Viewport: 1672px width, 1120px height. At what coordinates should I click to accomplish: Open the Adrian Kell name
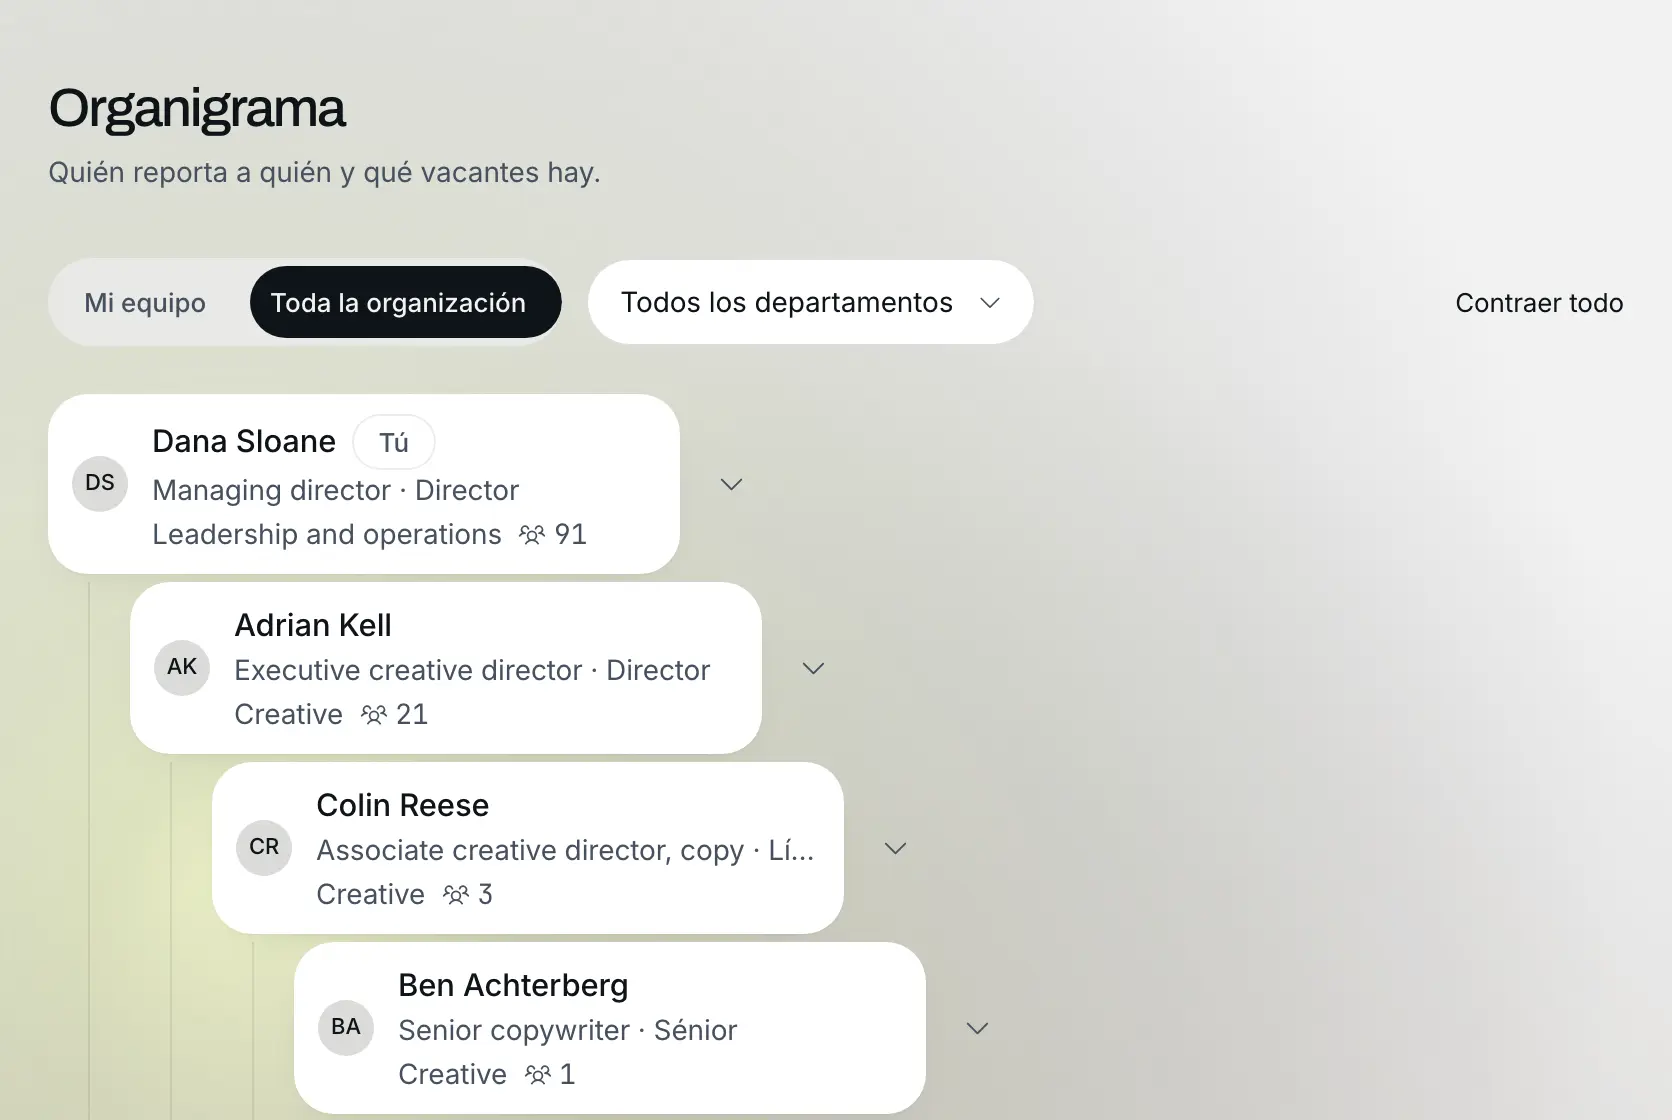pos(313,625)
